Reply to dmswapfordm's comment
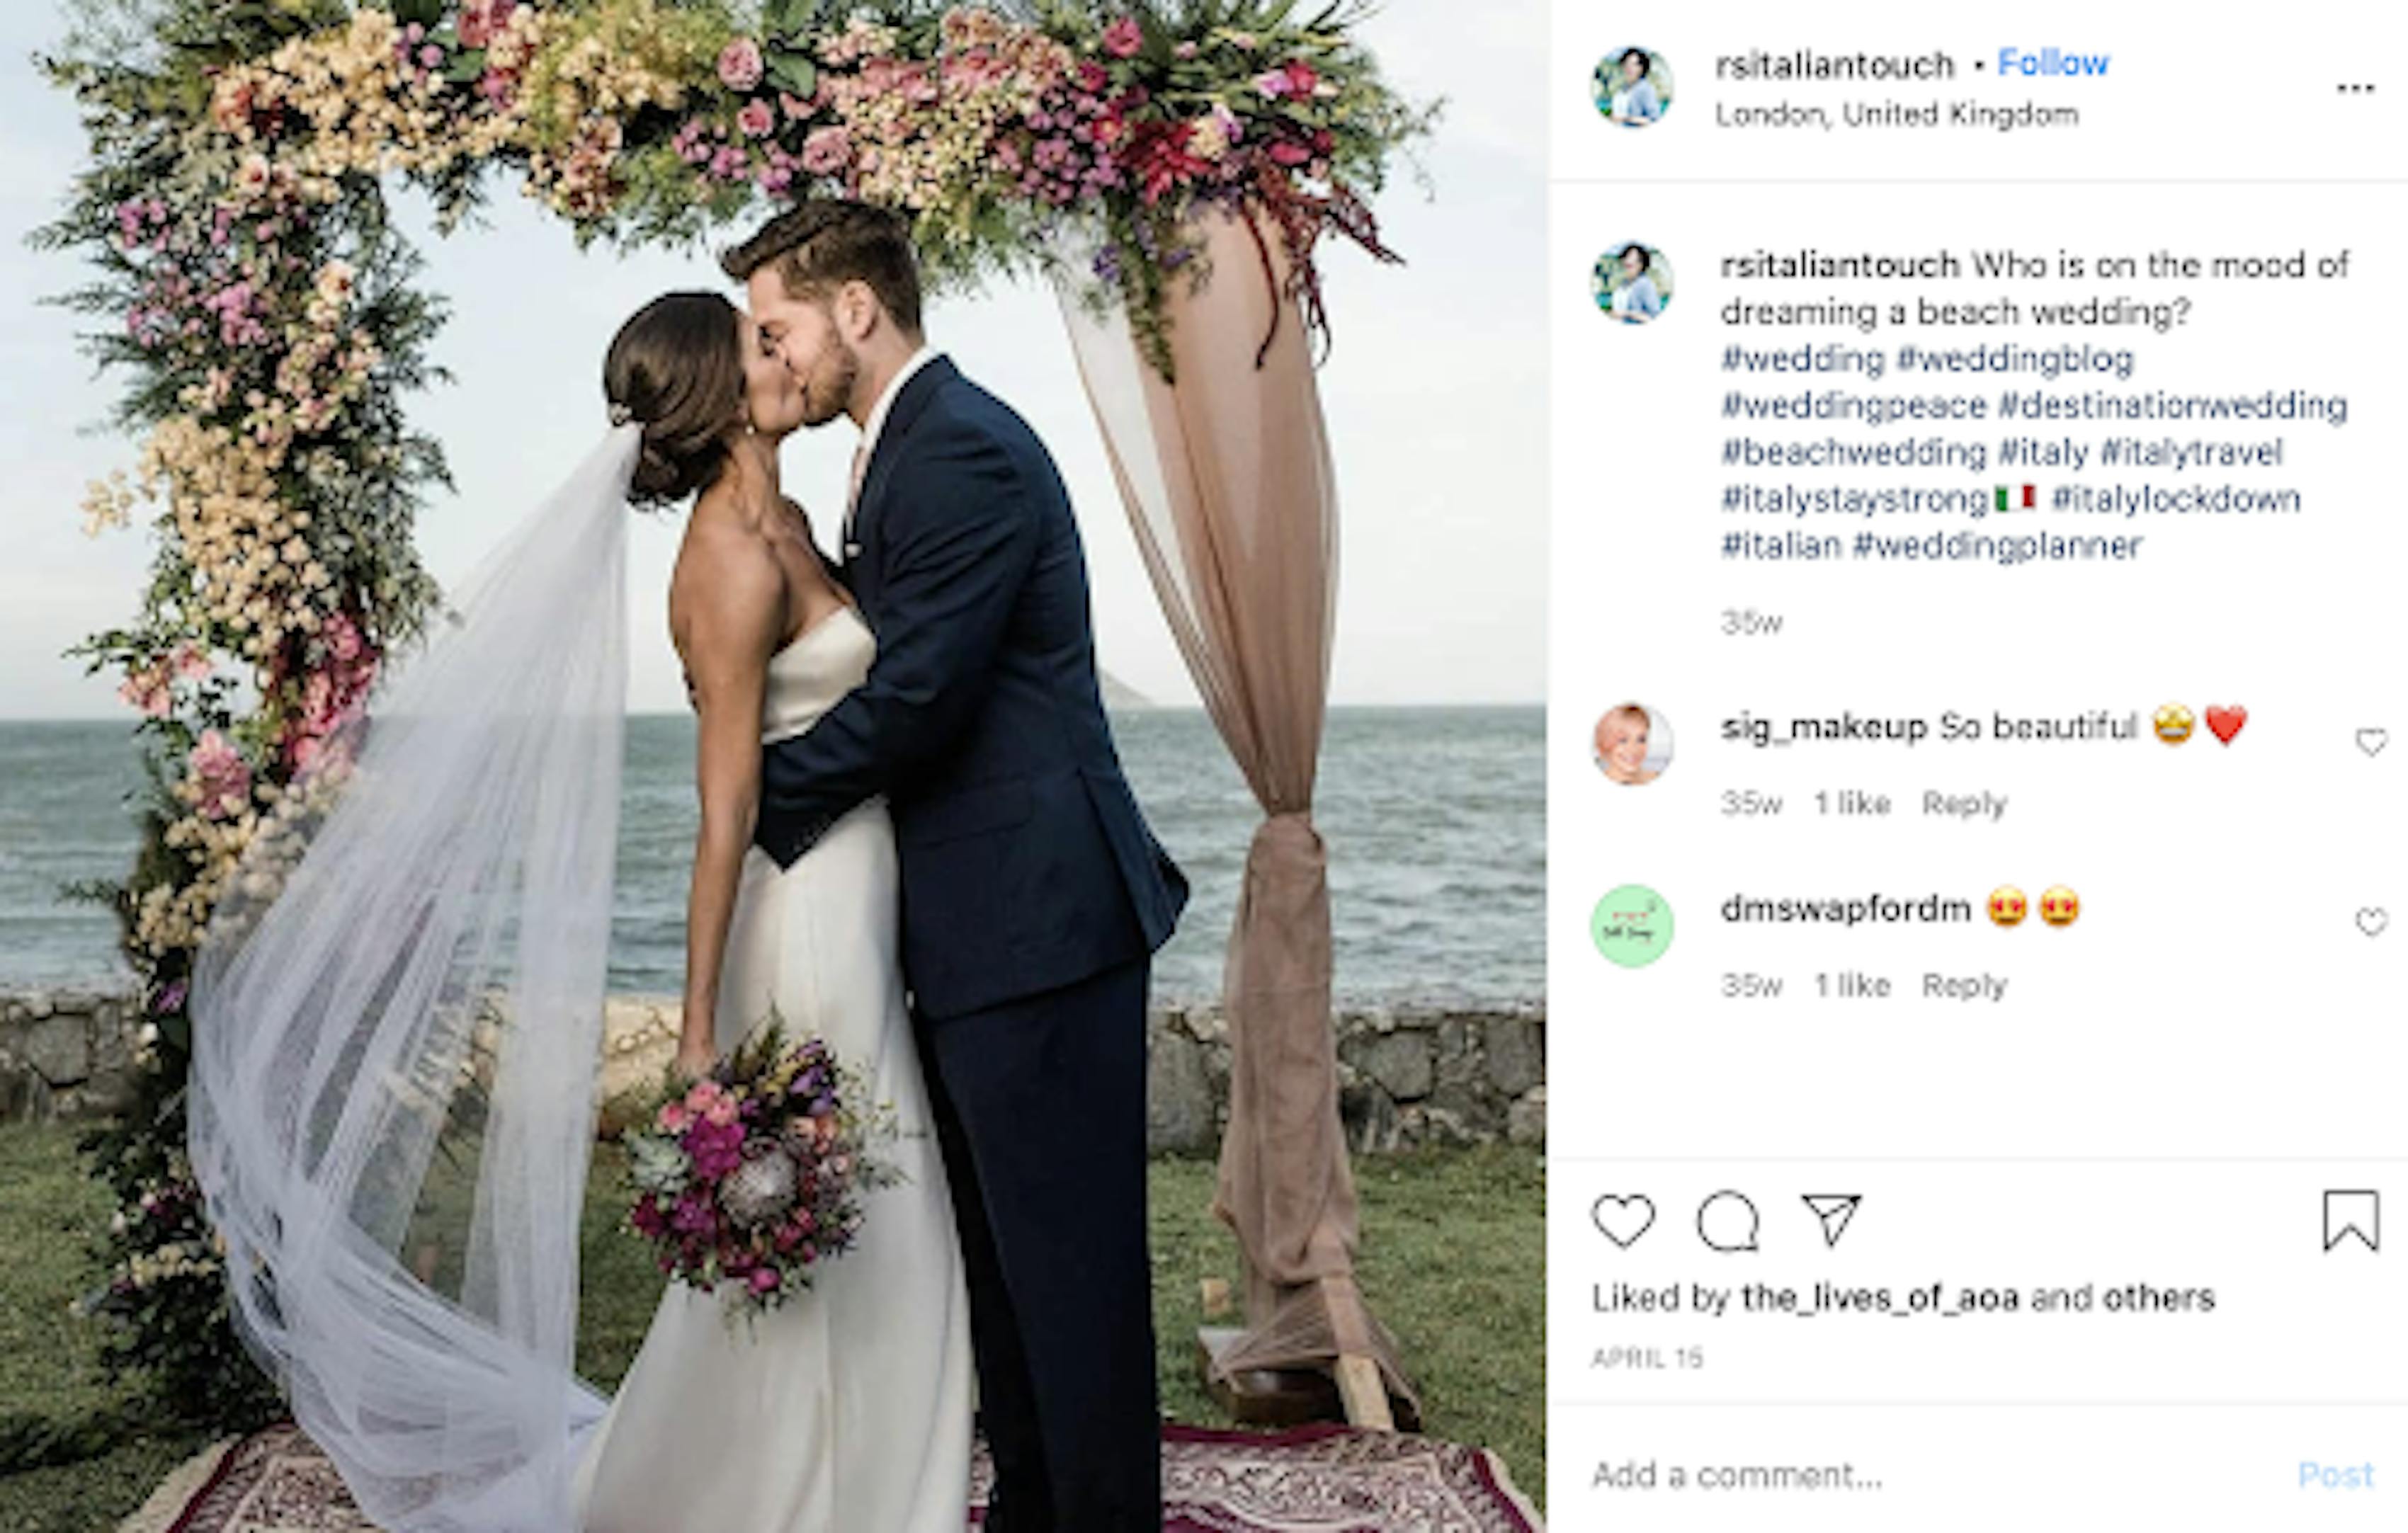2408x1533 pixels. coord(1964,986)
